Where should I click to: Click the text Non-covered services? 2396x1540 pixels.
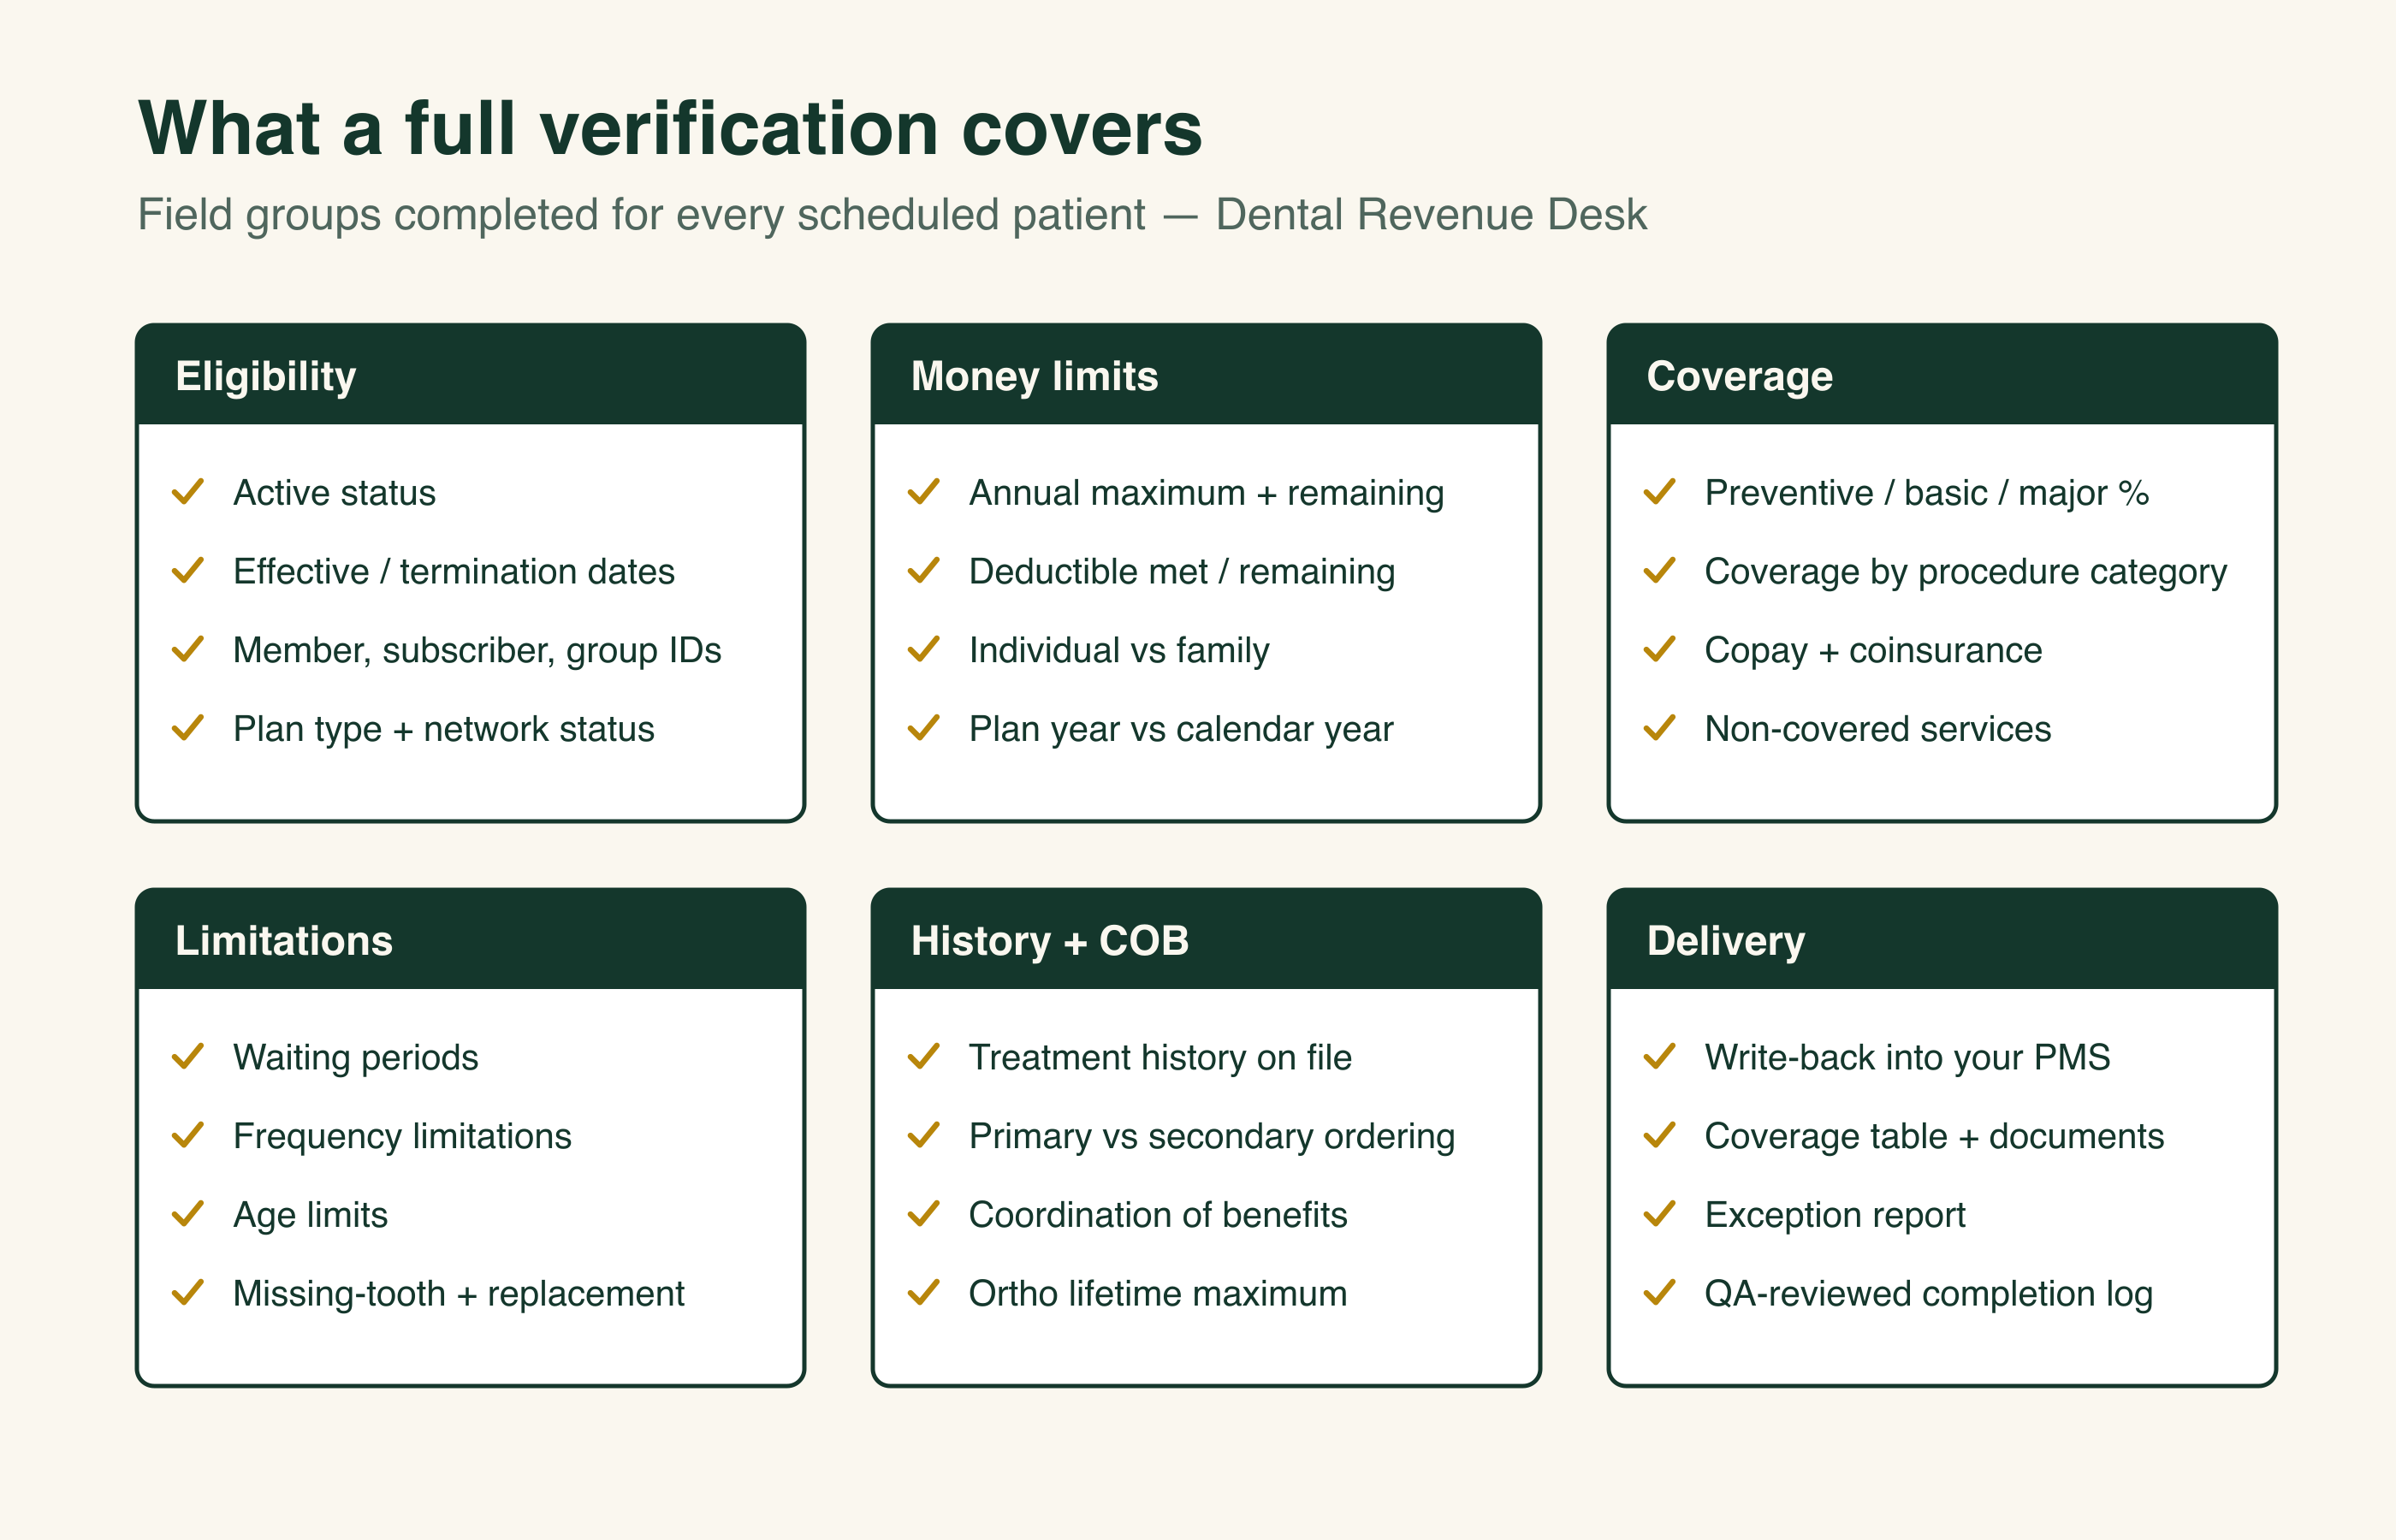pyautogui.click(x=1878, y=729)
